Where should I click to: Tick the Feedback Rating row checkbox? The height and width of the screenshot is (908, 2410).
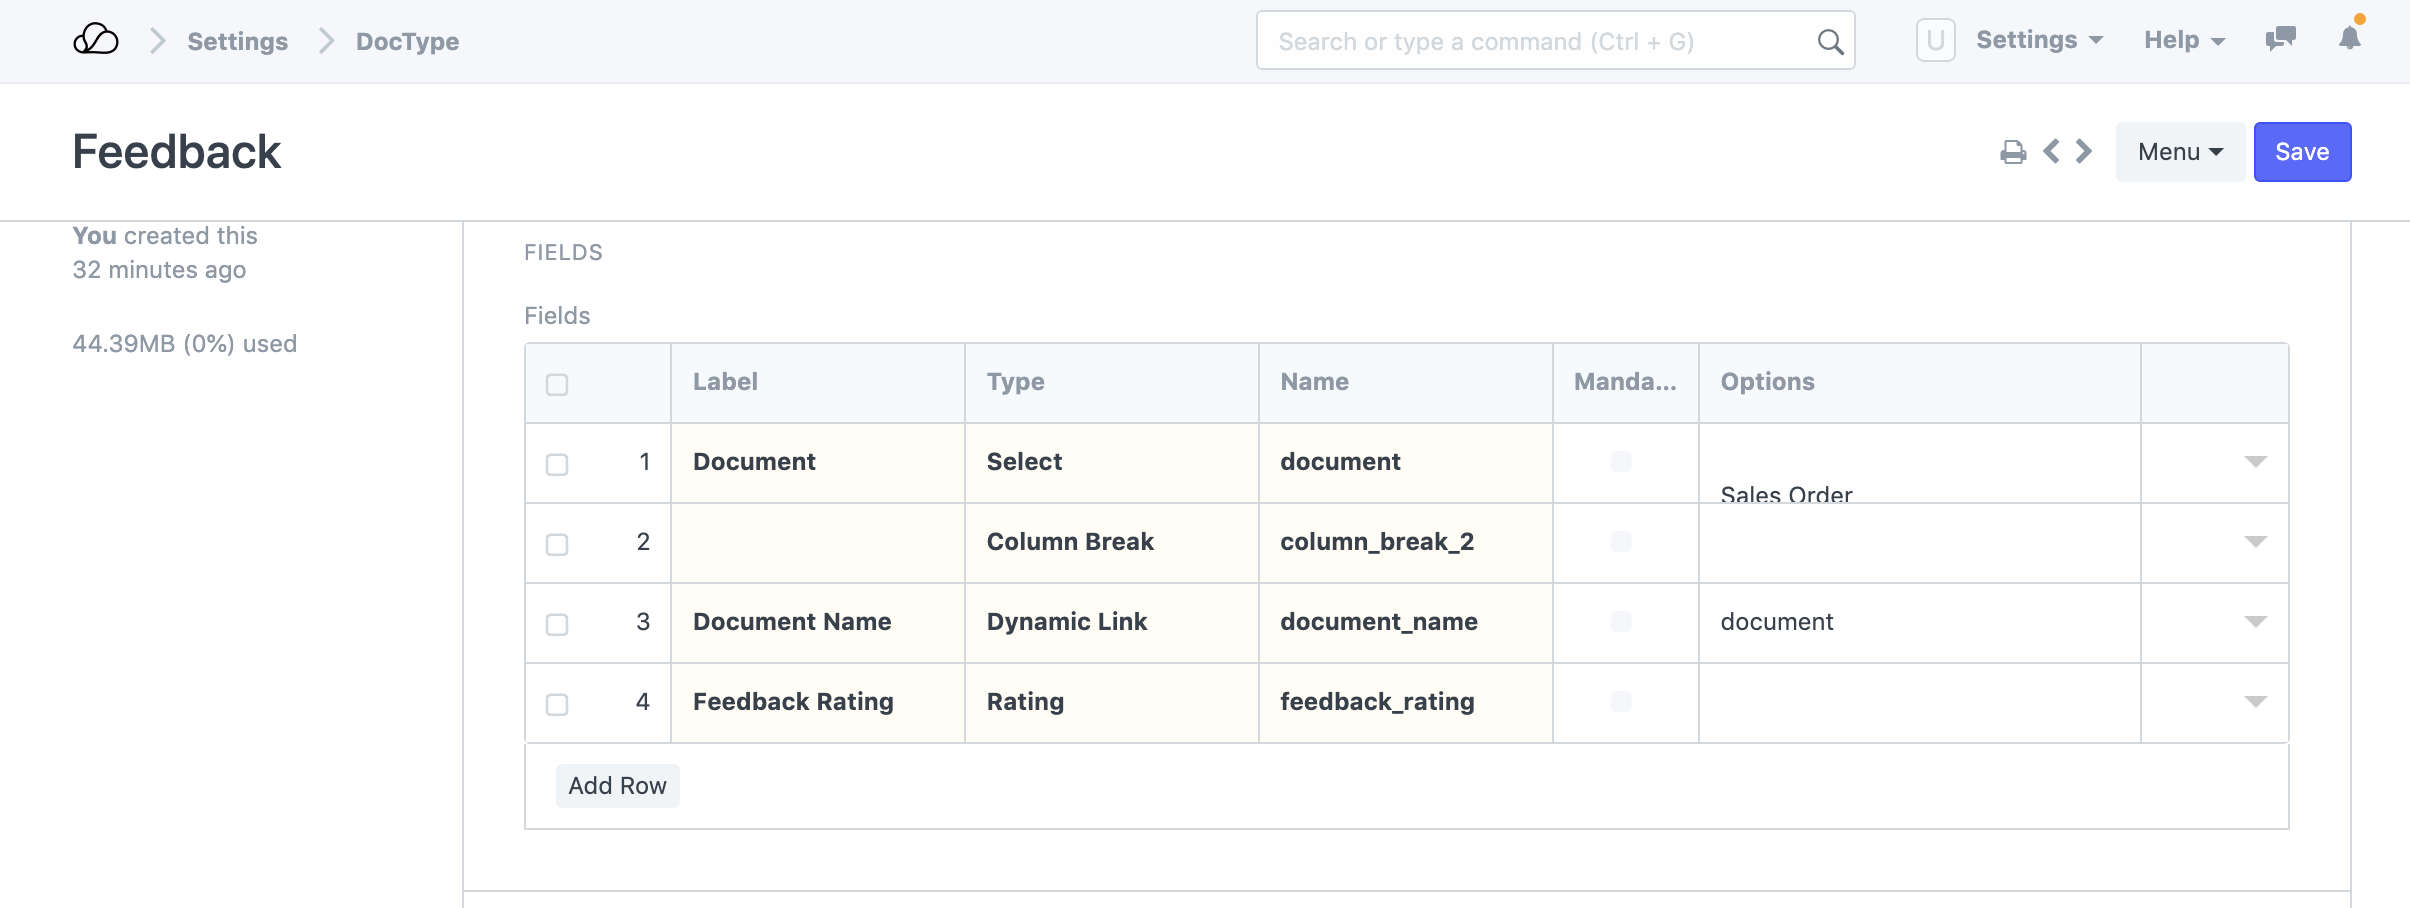(x=557, y=704)
